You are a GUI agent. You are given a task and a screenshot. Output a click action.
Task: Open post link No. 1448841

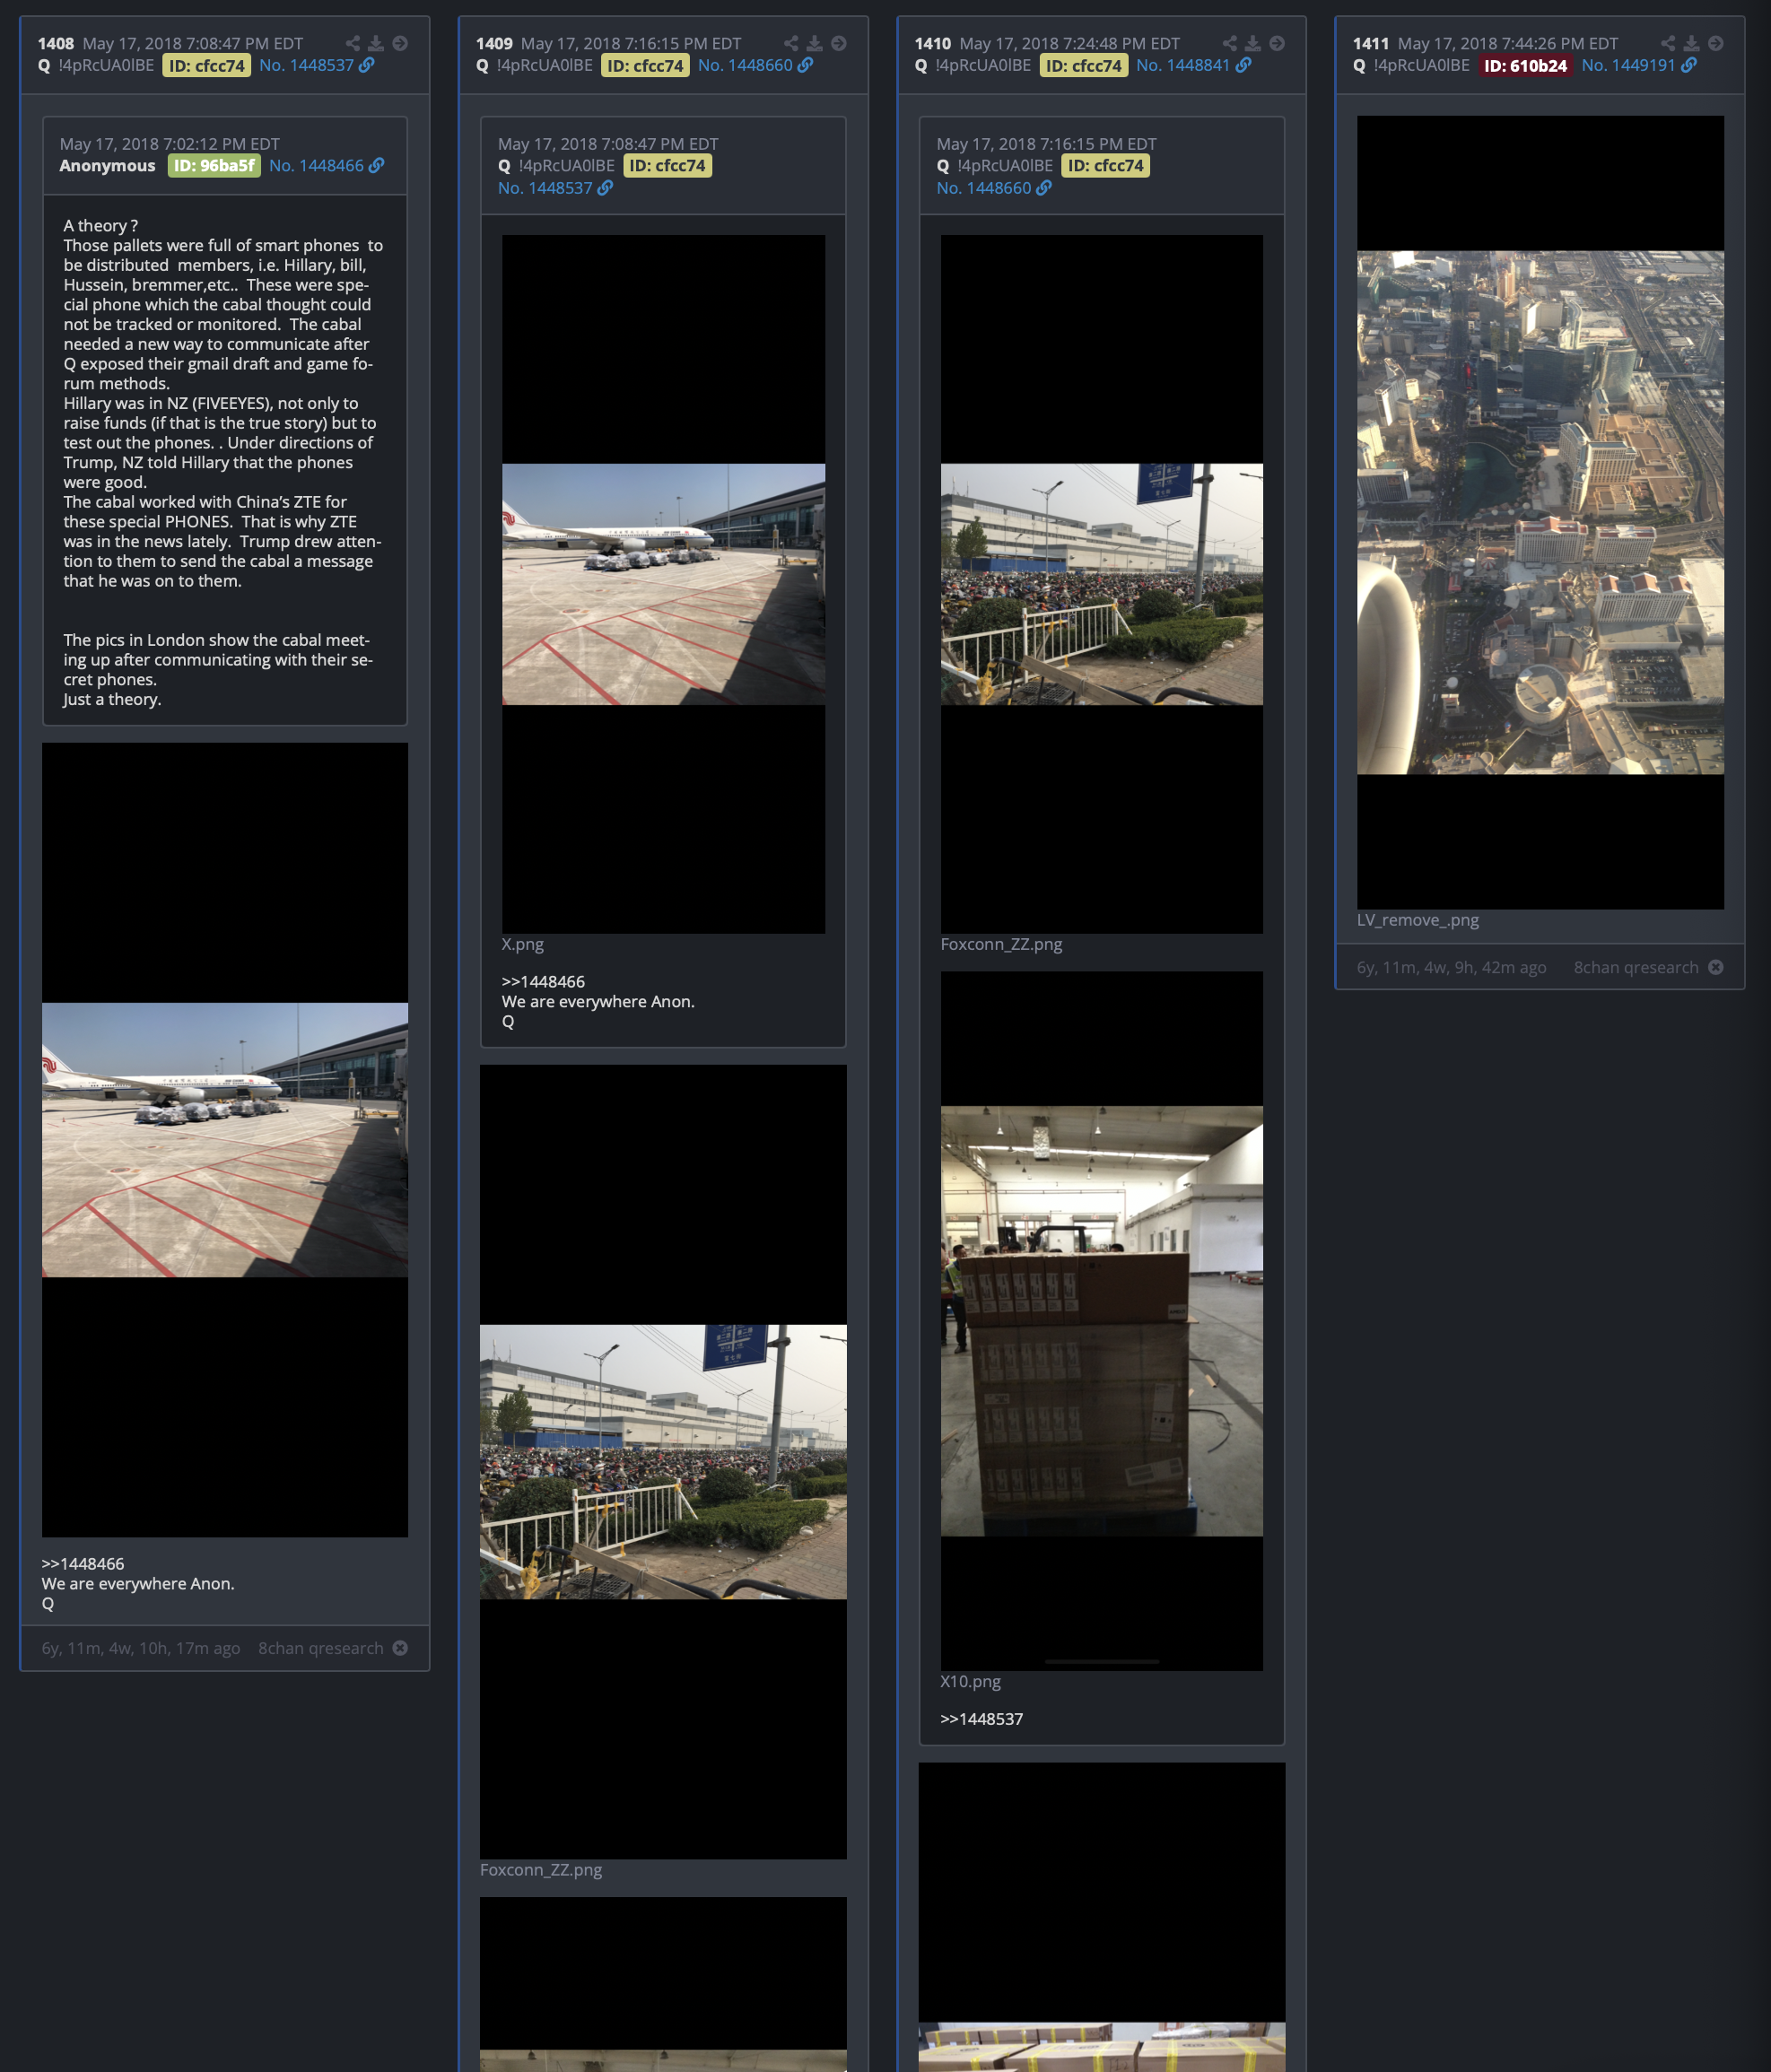click(x=1183, y=65)
